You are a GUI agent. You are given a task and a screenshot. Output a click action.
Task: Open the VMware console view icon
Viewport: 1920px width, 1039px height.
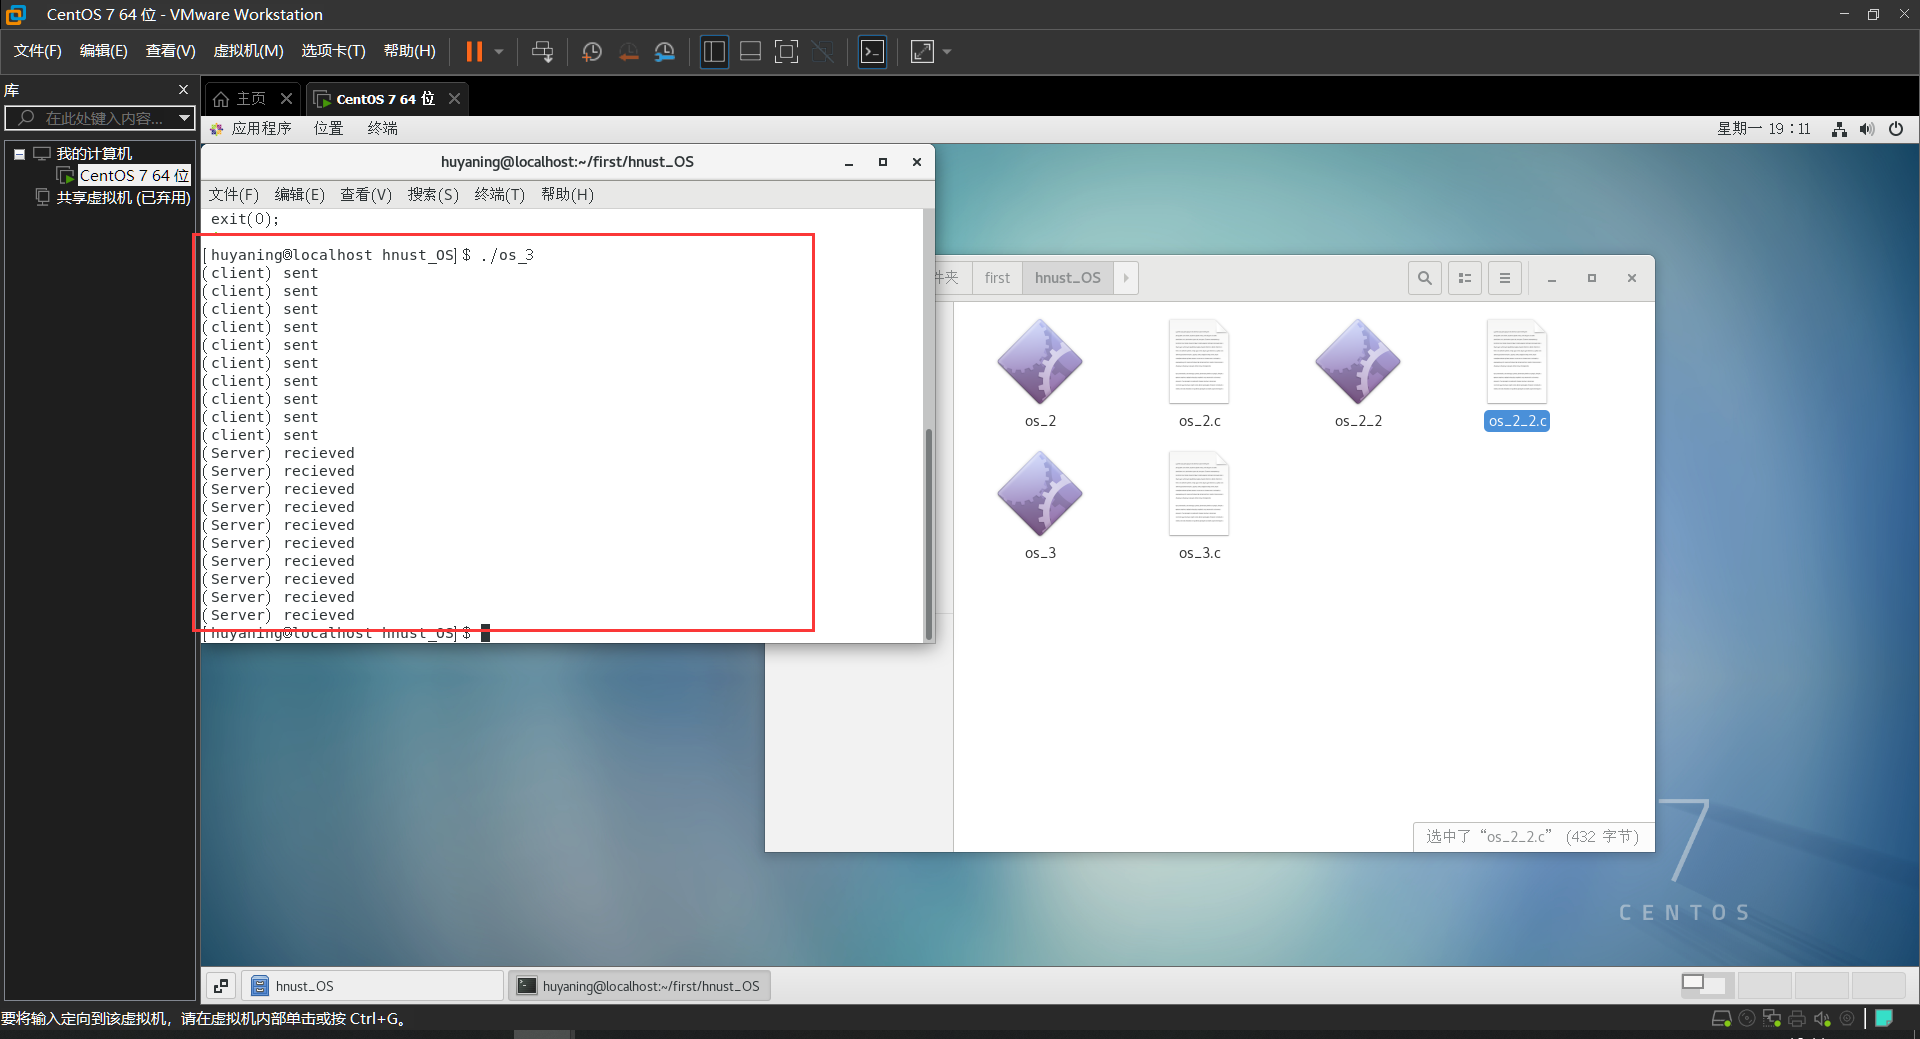[873, 52]
